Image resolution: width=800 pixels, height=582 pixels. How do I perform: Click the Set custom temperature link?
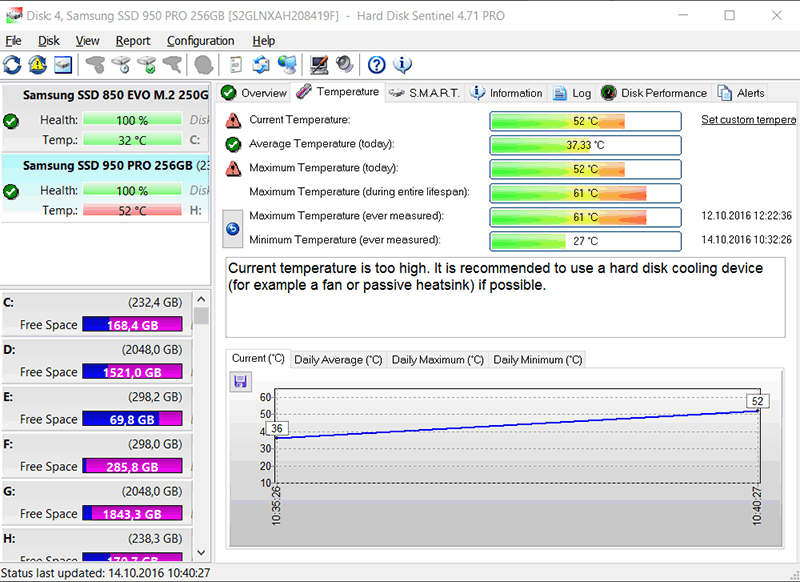[748, 119]
